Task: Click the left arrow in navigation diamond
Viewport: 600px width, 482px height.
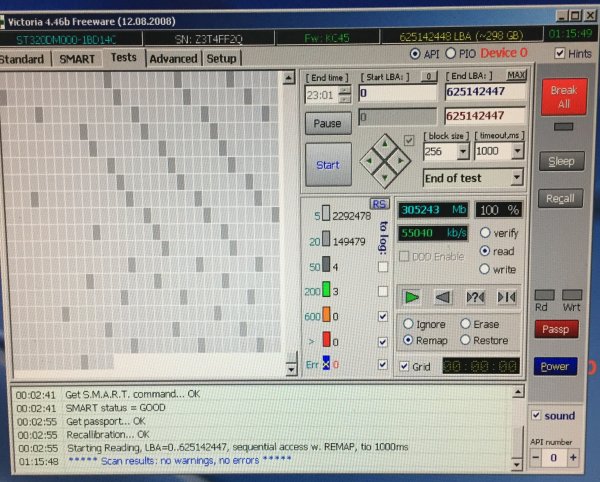Action: (x=369, y=161)
